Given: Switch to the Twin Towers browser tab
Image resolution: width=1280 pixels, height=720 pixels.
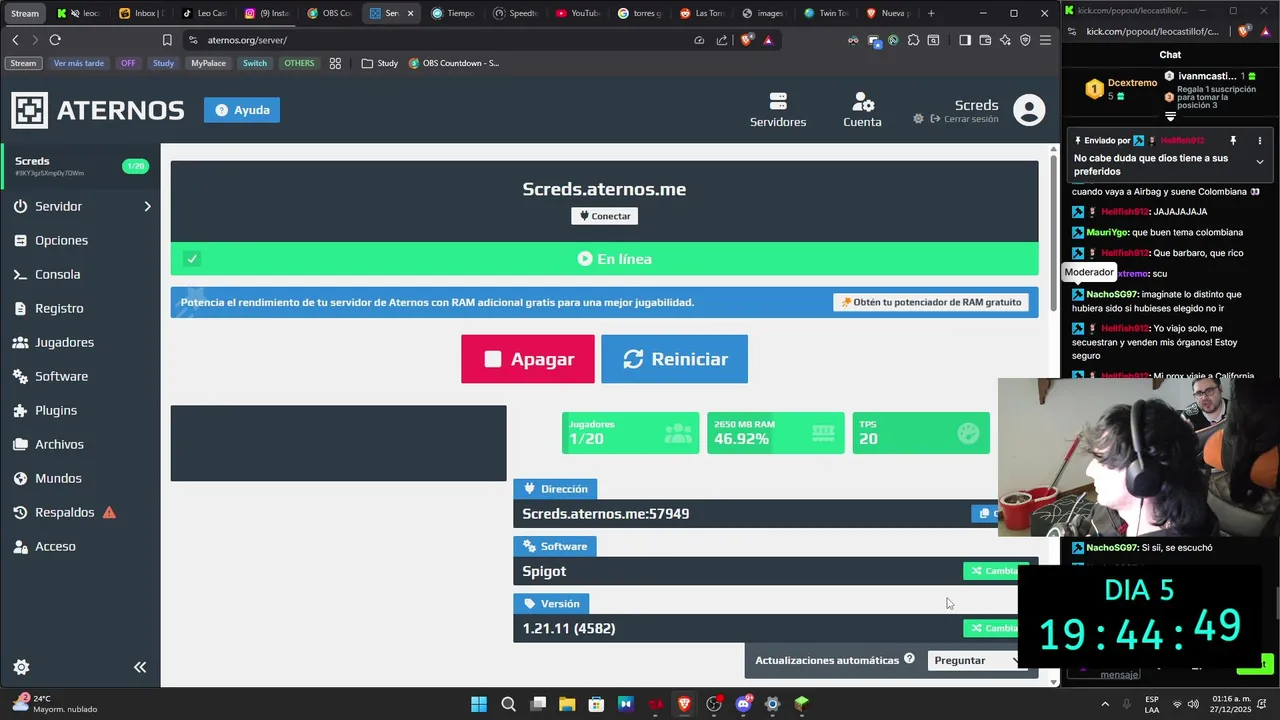Looking at the screenshot, I should (826, 13).
